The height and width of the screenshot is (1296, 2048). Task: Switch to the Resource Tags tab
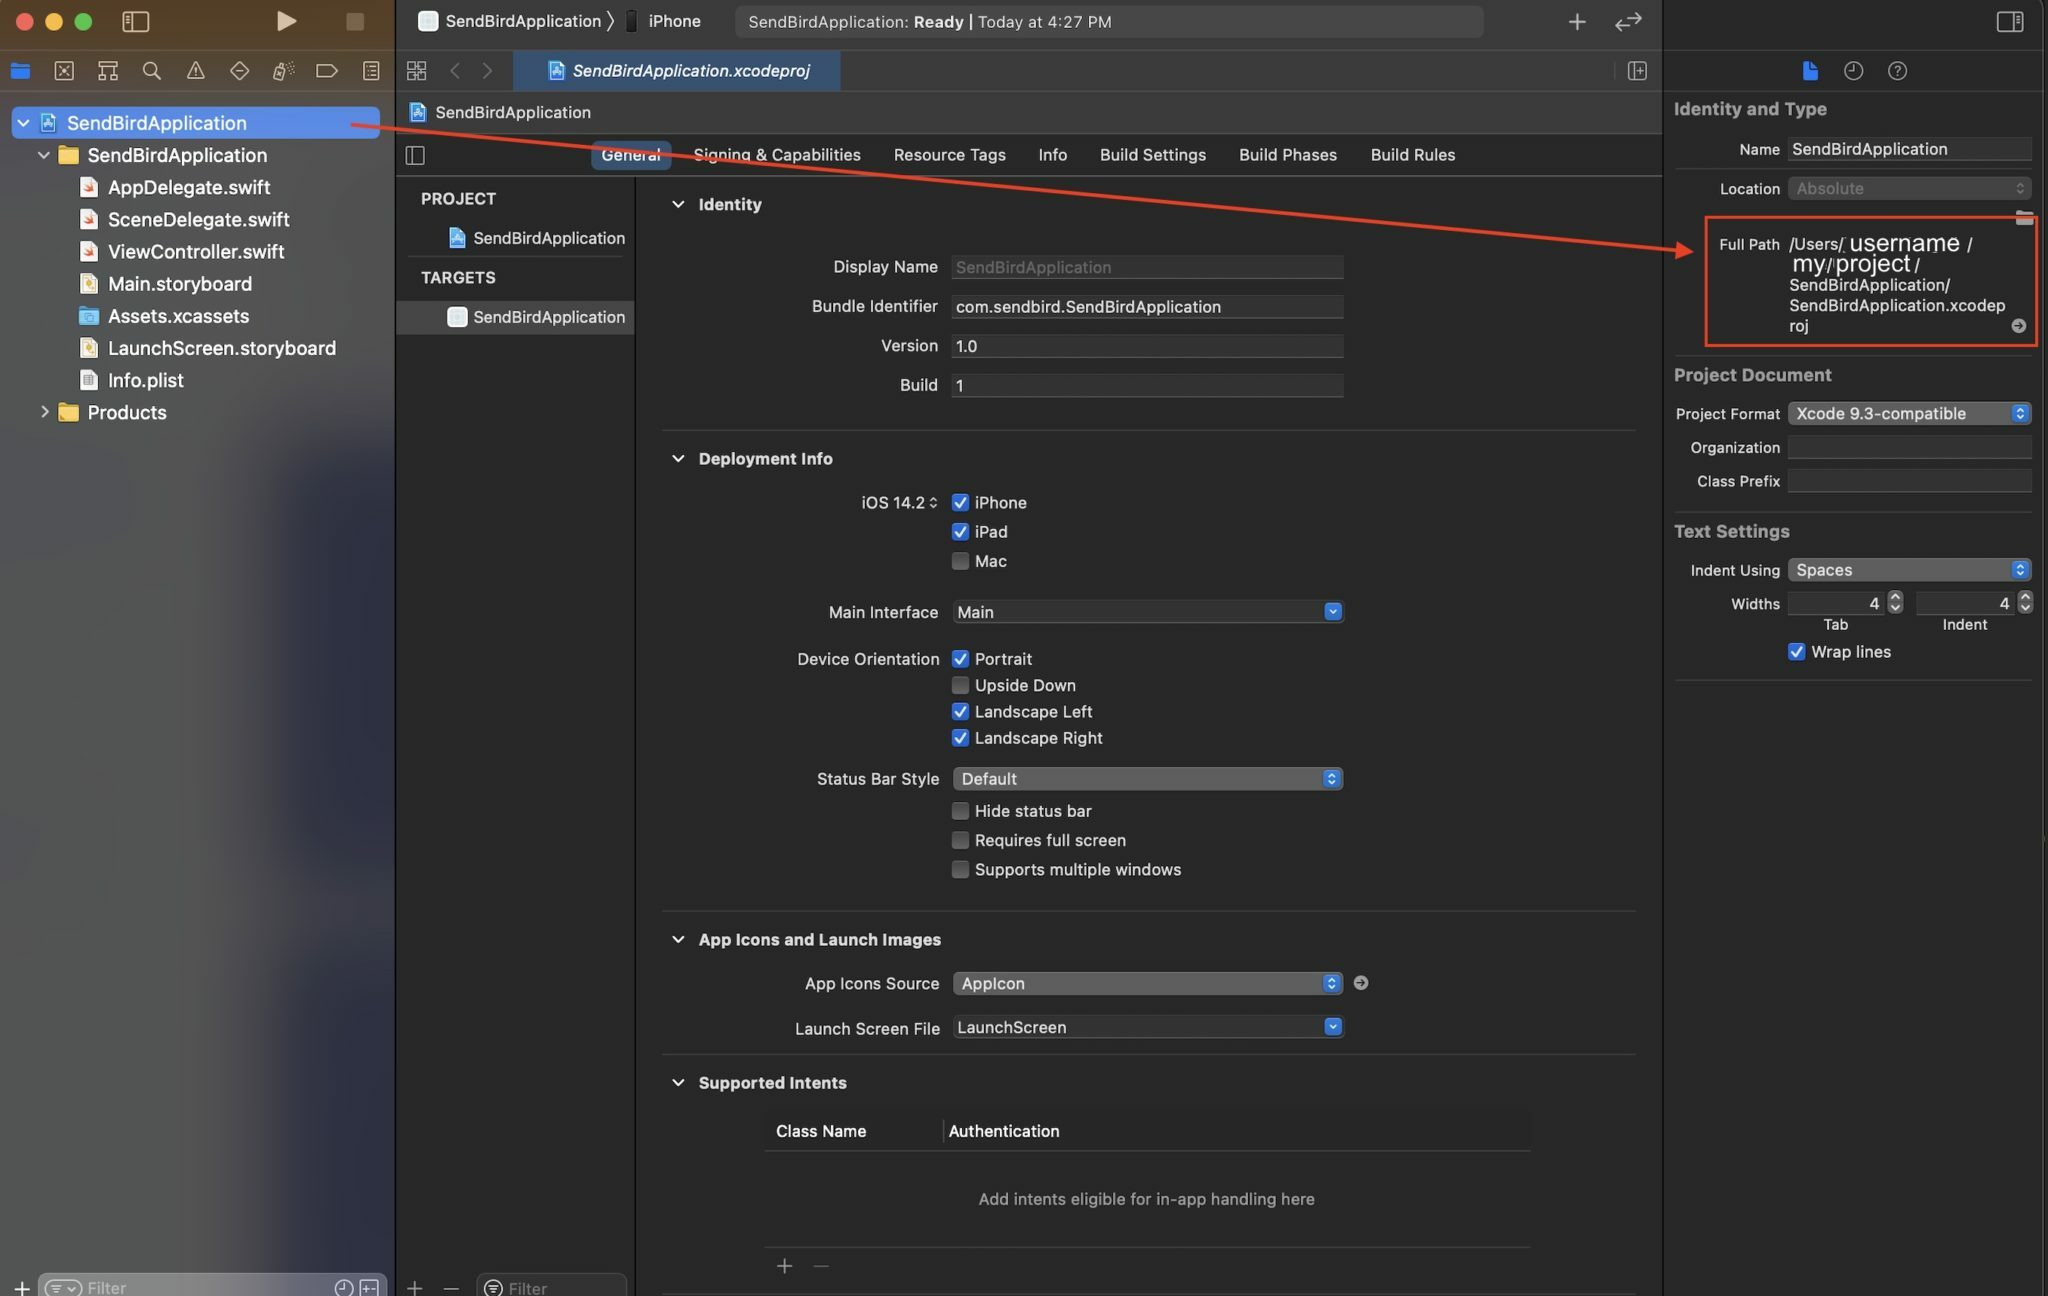point(949,155)
